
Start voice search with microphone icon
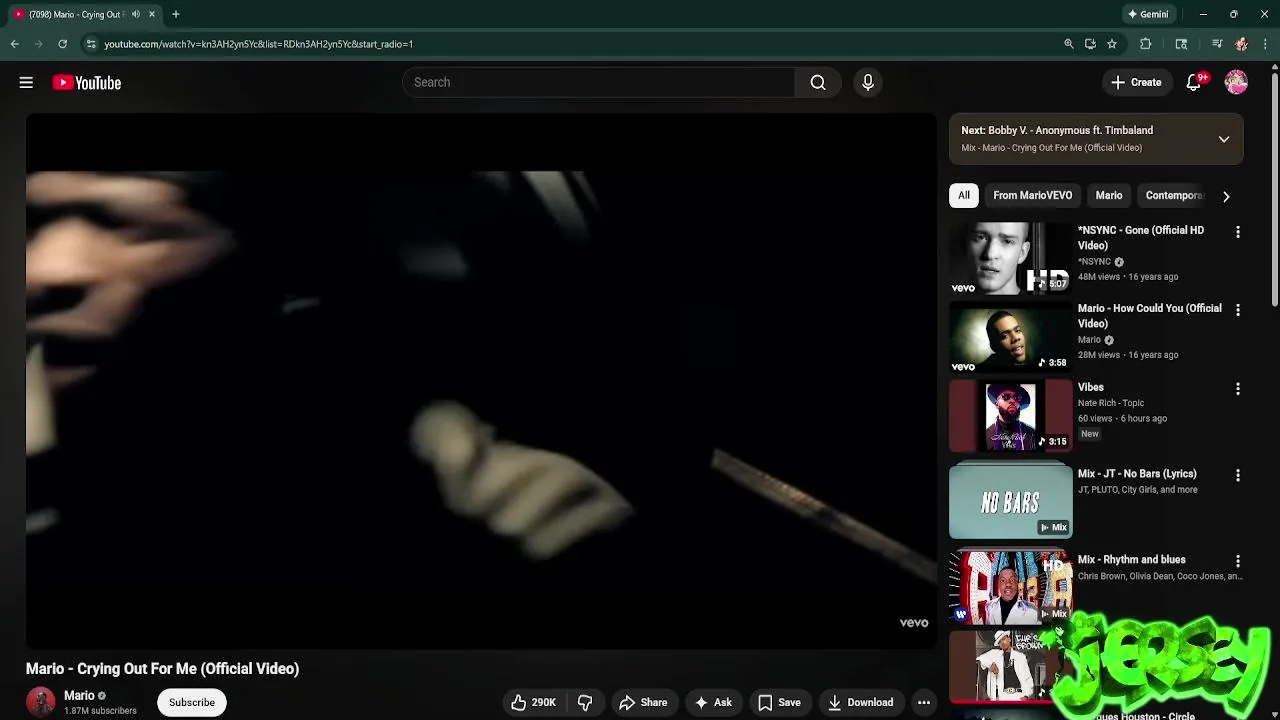(868, 82)
